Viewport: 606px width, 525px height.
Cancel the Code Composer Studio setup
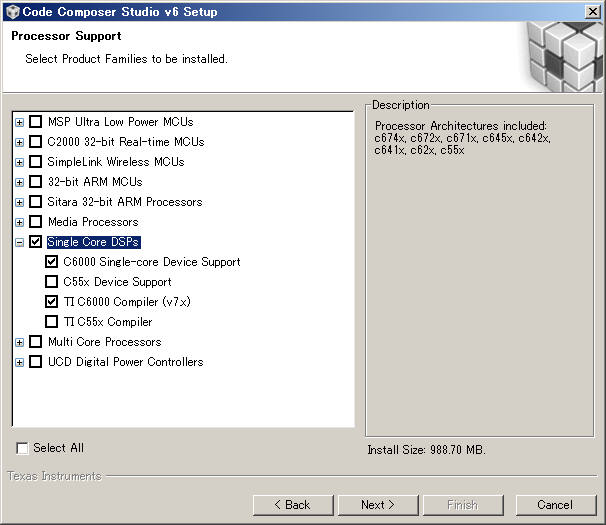pos(556,505)
